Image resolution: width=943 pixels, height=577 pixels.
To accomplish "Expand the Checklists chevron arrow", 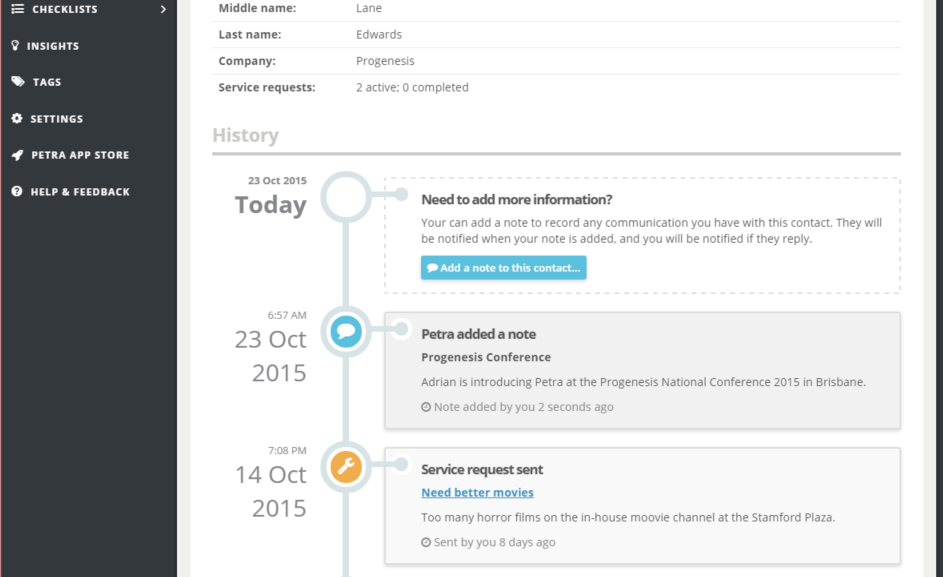I will tap(163, 9).
